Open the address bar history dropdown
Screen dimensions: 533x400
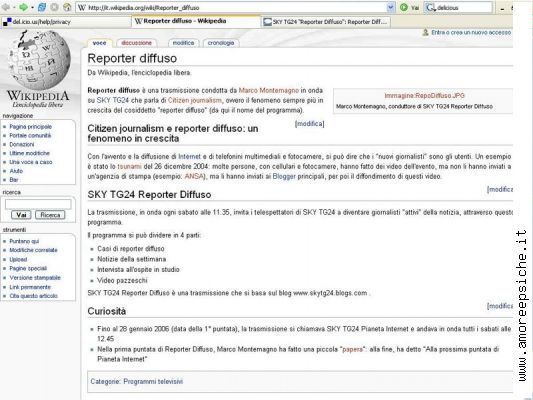tap(391, 7)
